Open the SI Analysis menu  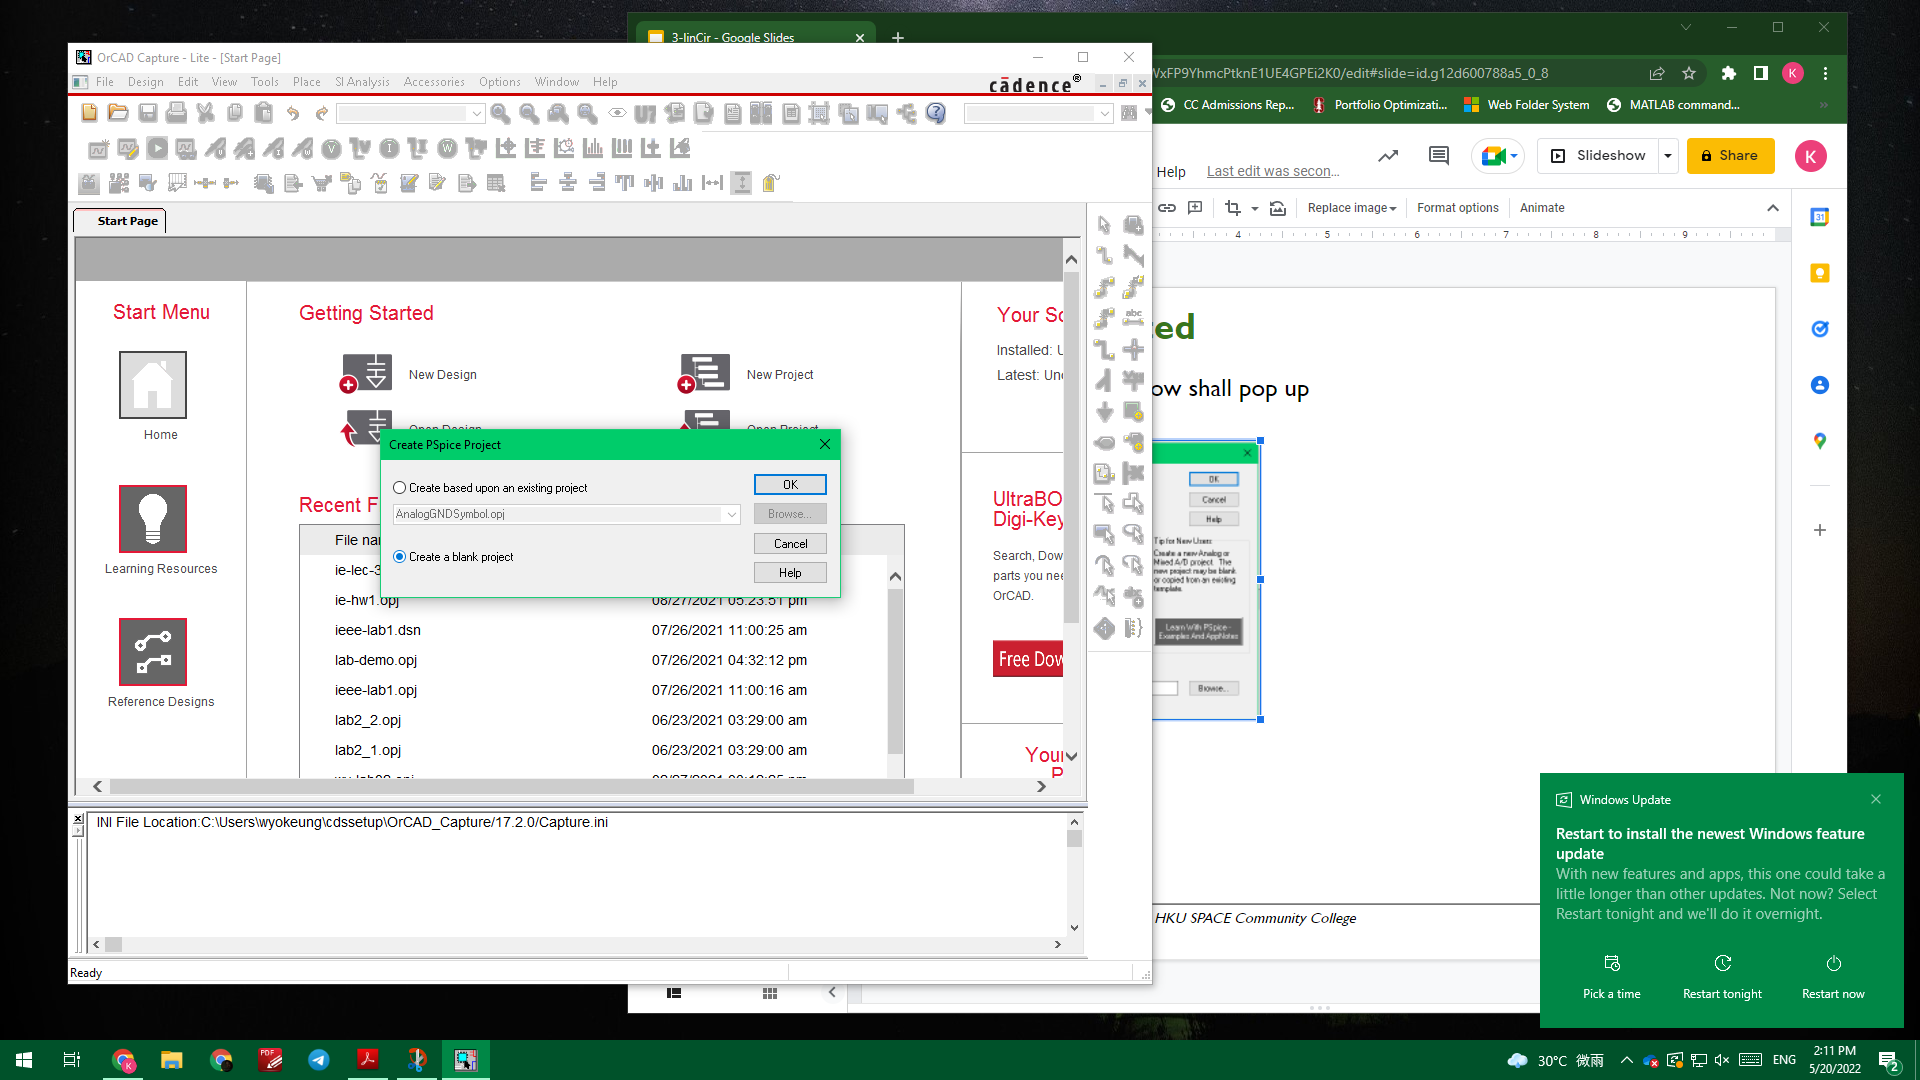[362, 82]
